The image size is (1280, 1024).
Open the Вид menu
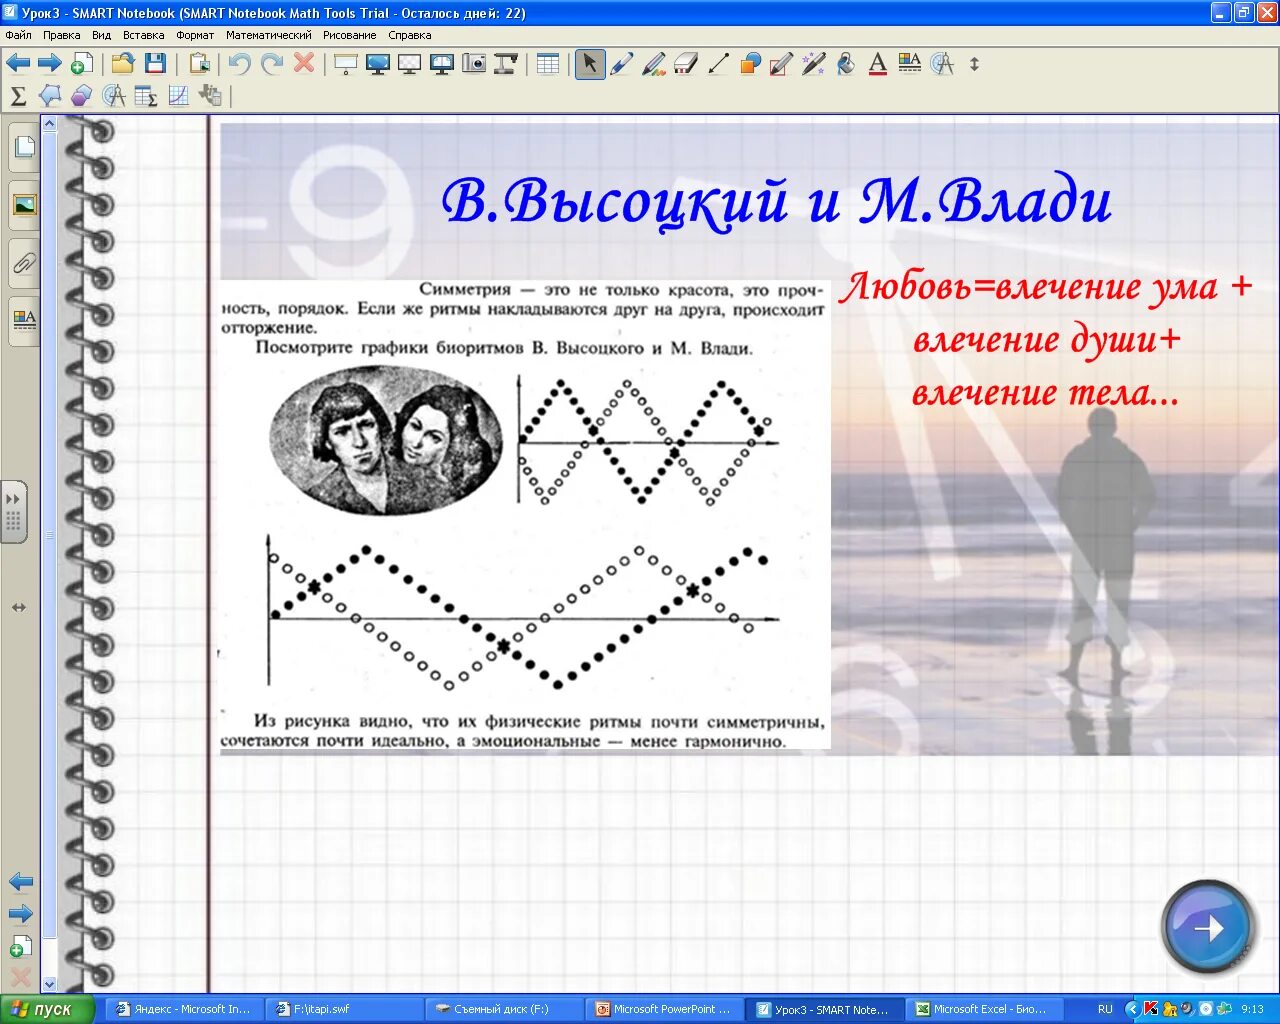[x=102, y=35]
